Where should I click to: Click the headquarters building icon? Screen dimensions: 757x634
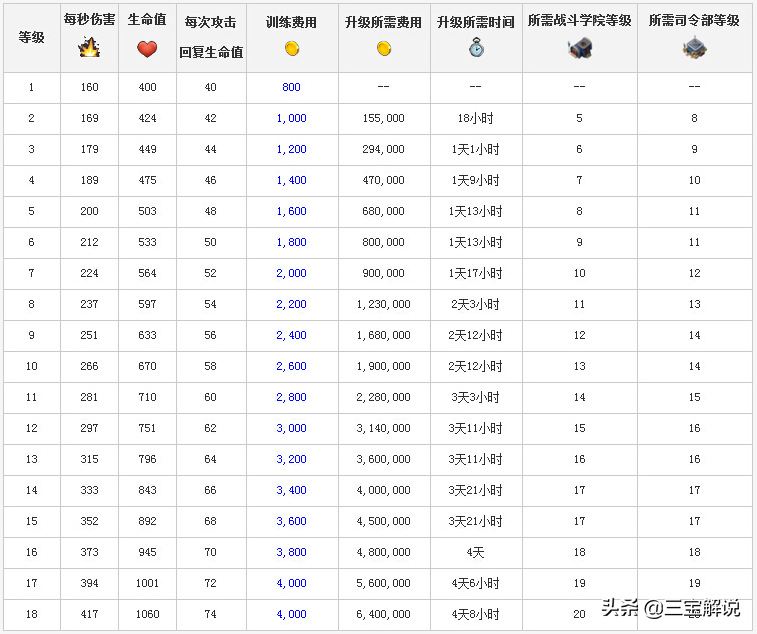(x=694, y=48)
